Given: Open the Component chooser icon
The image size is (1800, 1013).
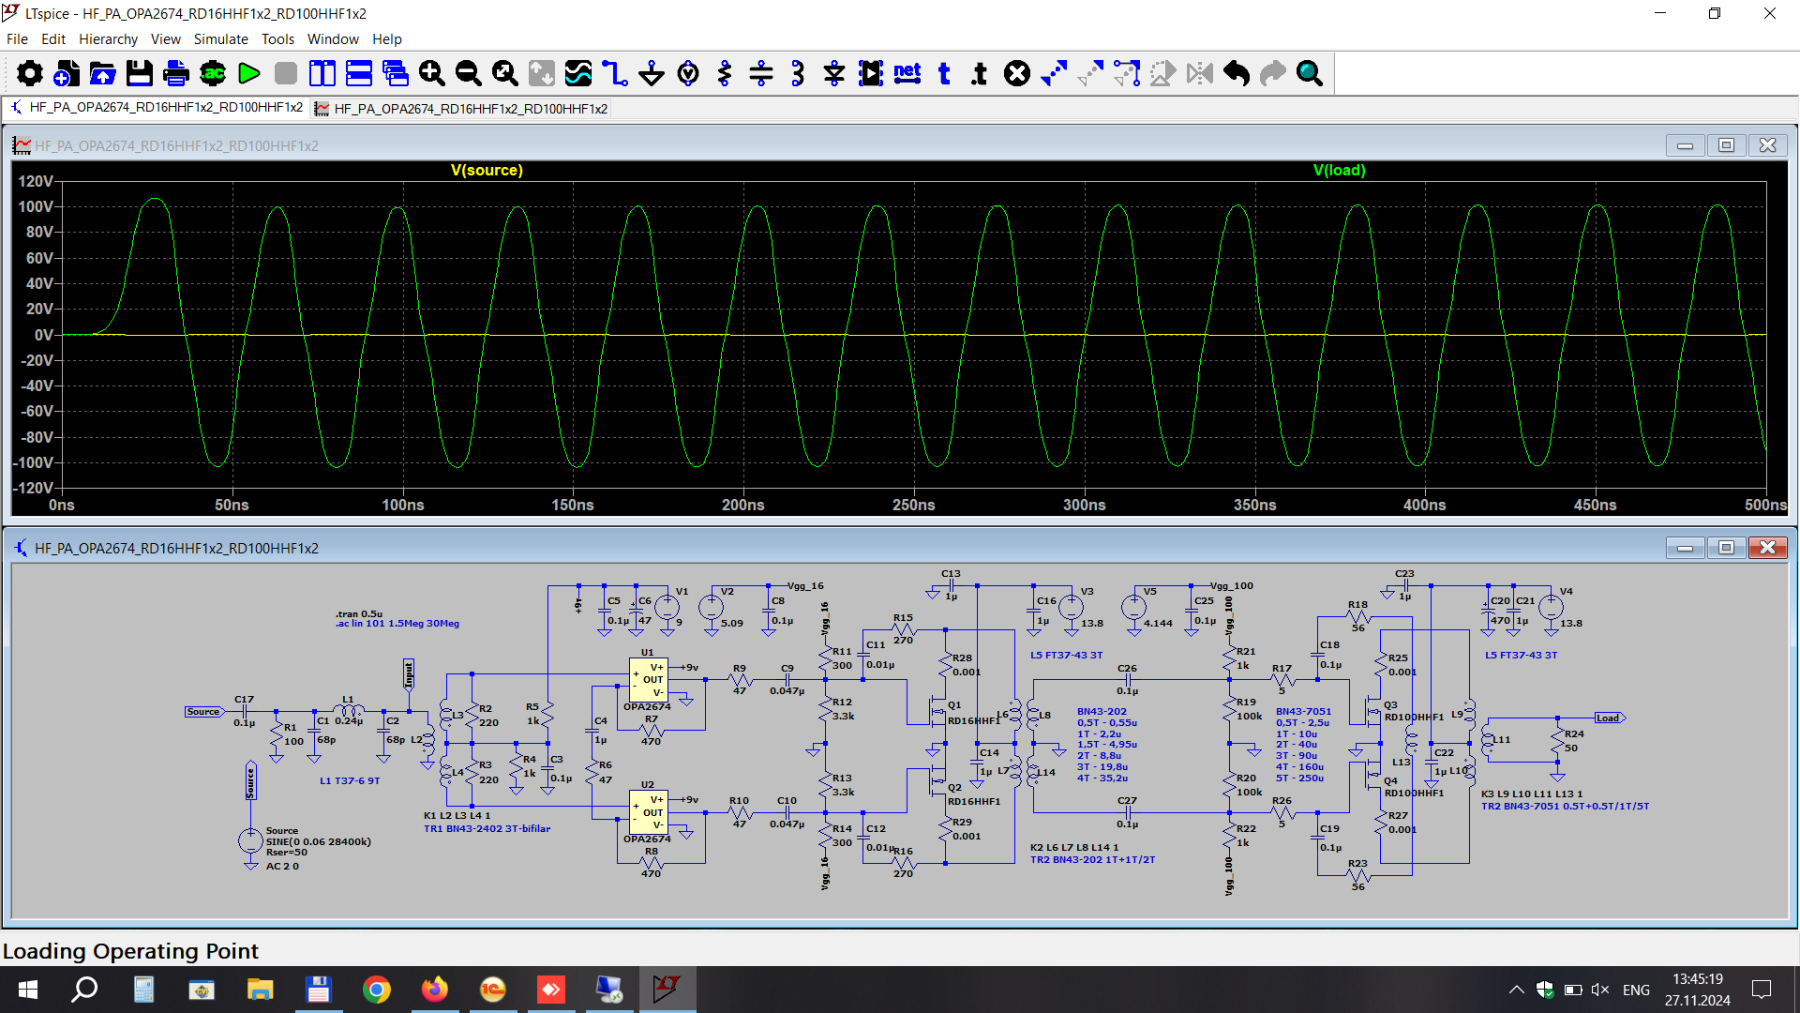Looking at the screenshot, I should click(871, 73).
